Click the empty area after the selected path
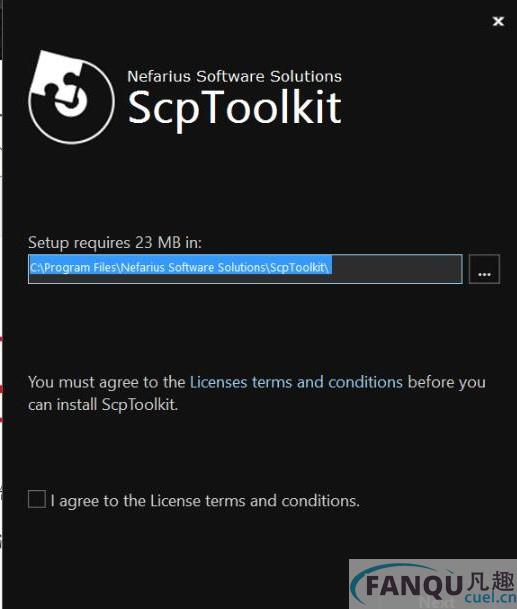Viewport: 517px width, 609px height. pos(396,269)
